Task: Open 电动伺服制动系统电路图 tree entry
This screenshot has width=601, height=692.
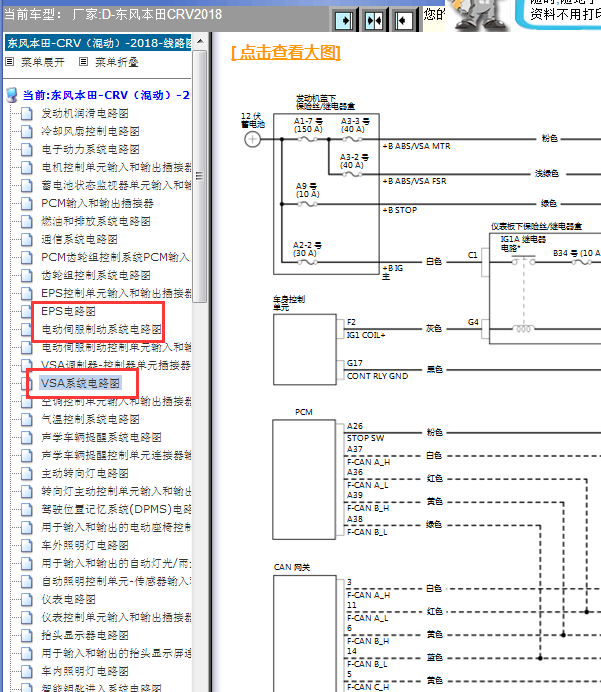Action: click(101, 329)
